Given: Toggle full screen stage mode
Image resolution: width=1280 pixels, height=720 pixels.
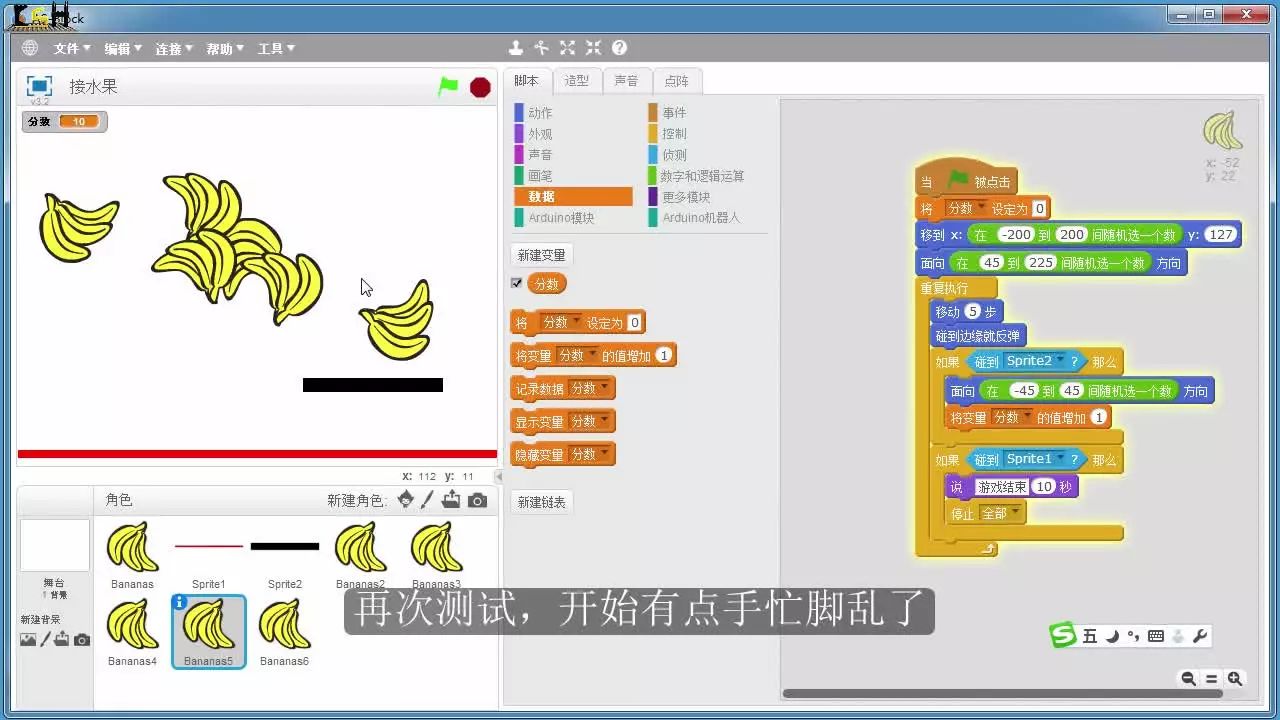Looking at the screenshot, I should pos(39,86).
